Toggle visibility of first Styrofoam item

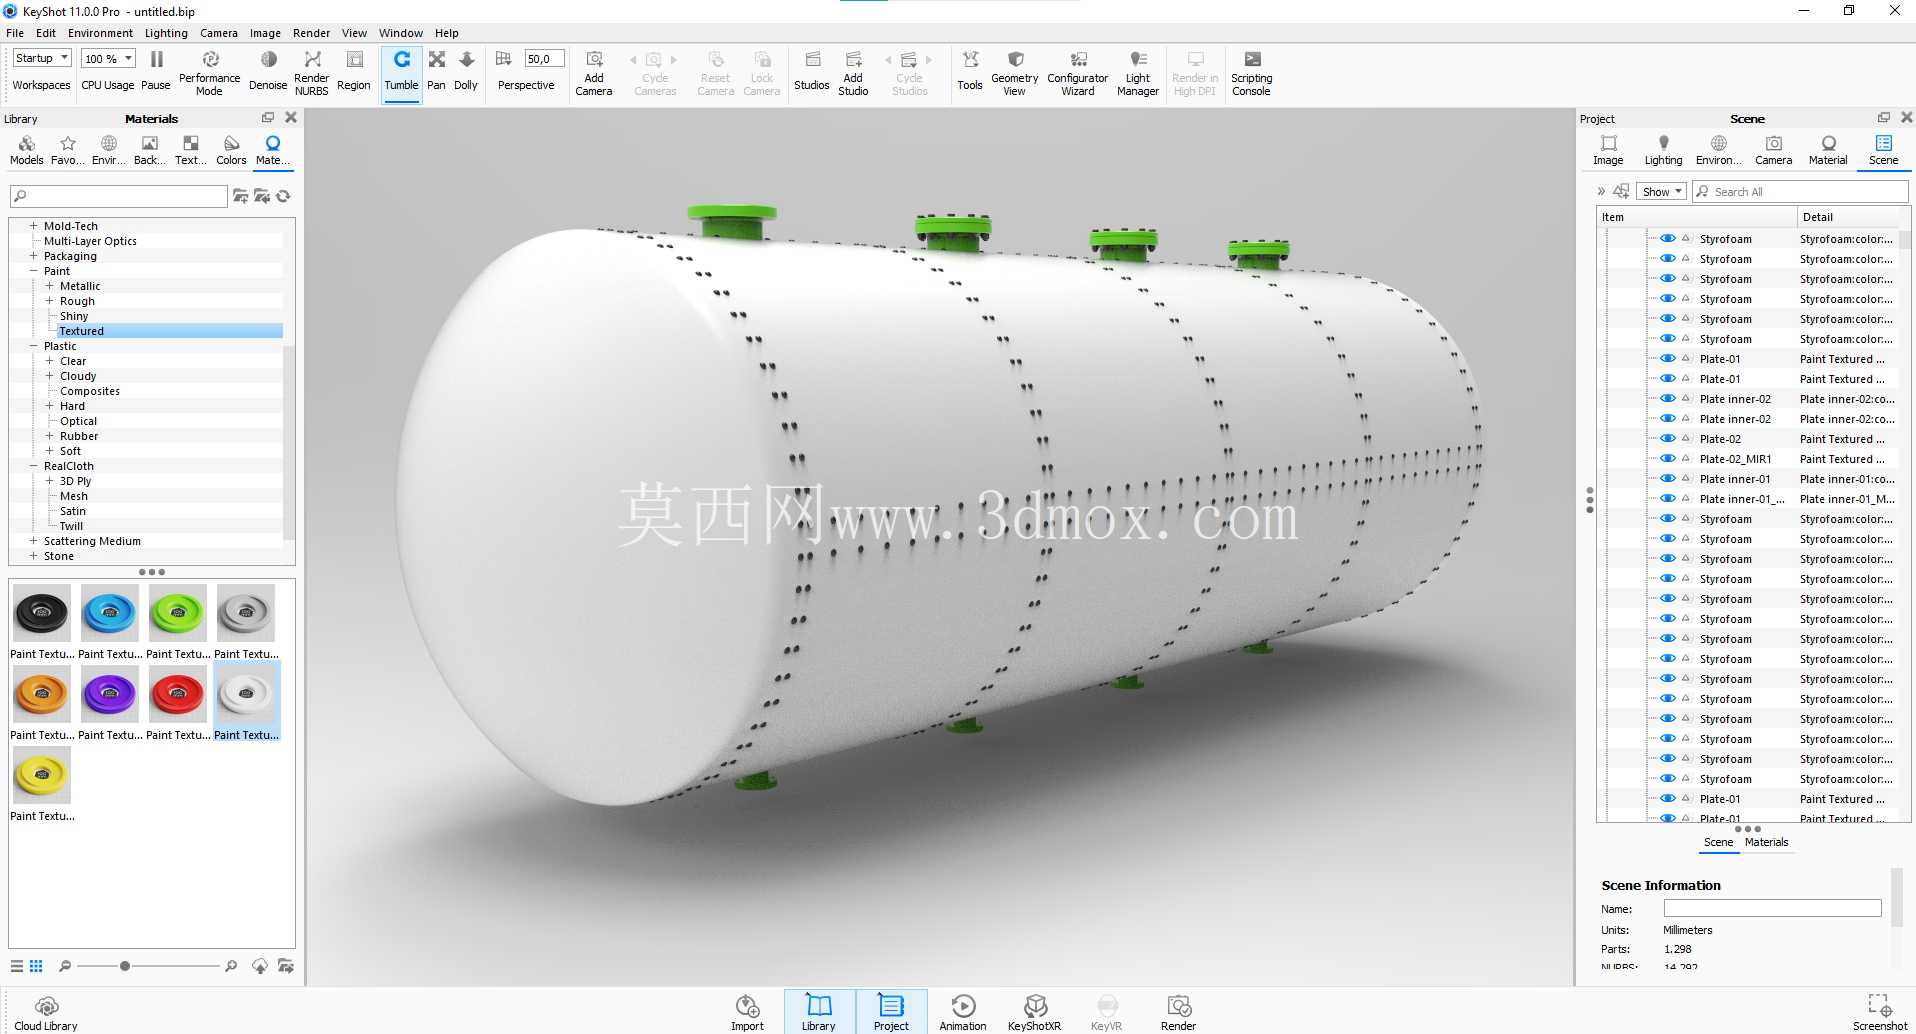(1667, 239)
